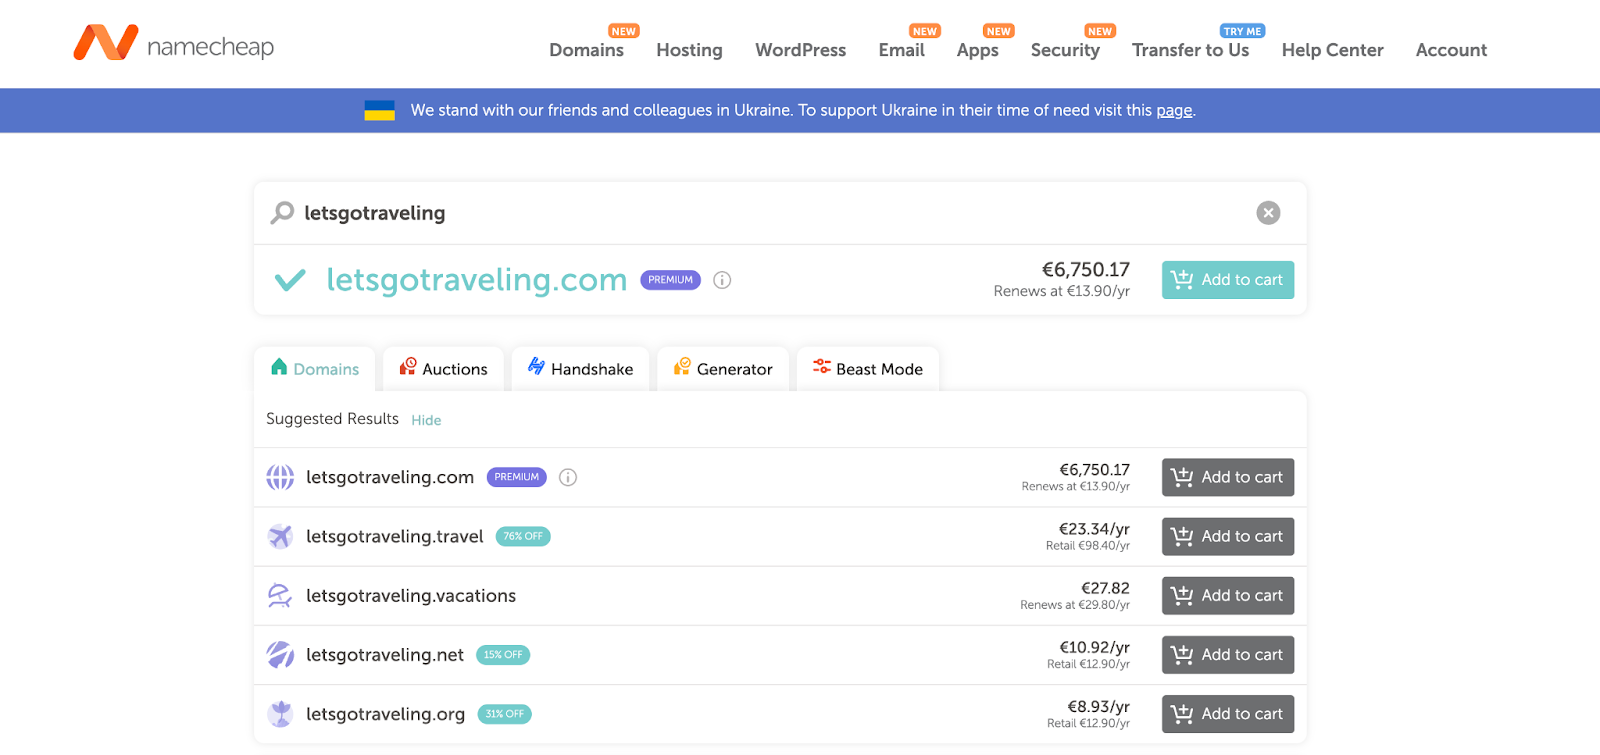
Task: Click the letsgotraveling.net domain name
Action: pos(385,655)
